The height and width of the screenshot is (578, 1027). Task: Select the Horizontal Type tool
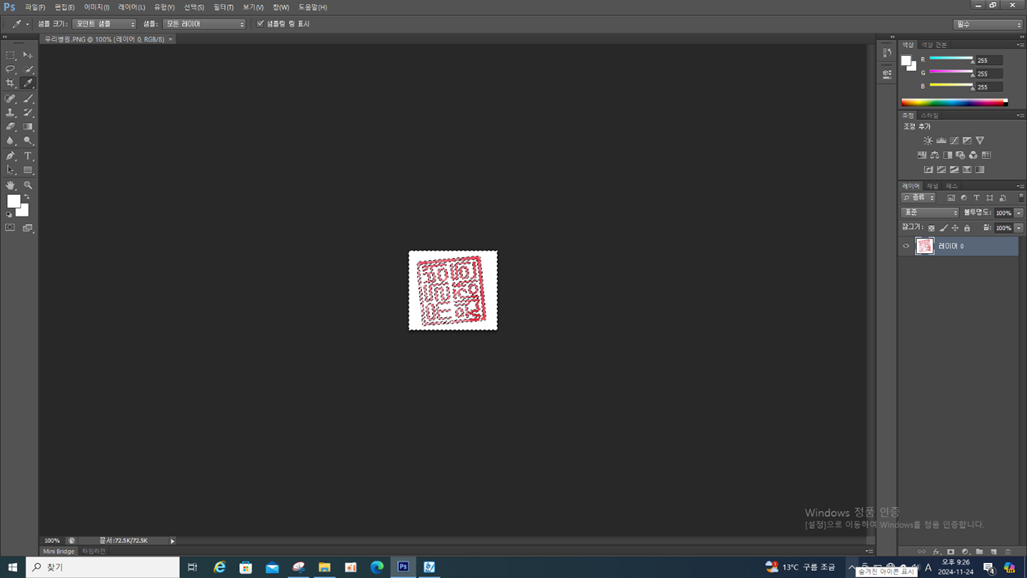coord(28,156)
